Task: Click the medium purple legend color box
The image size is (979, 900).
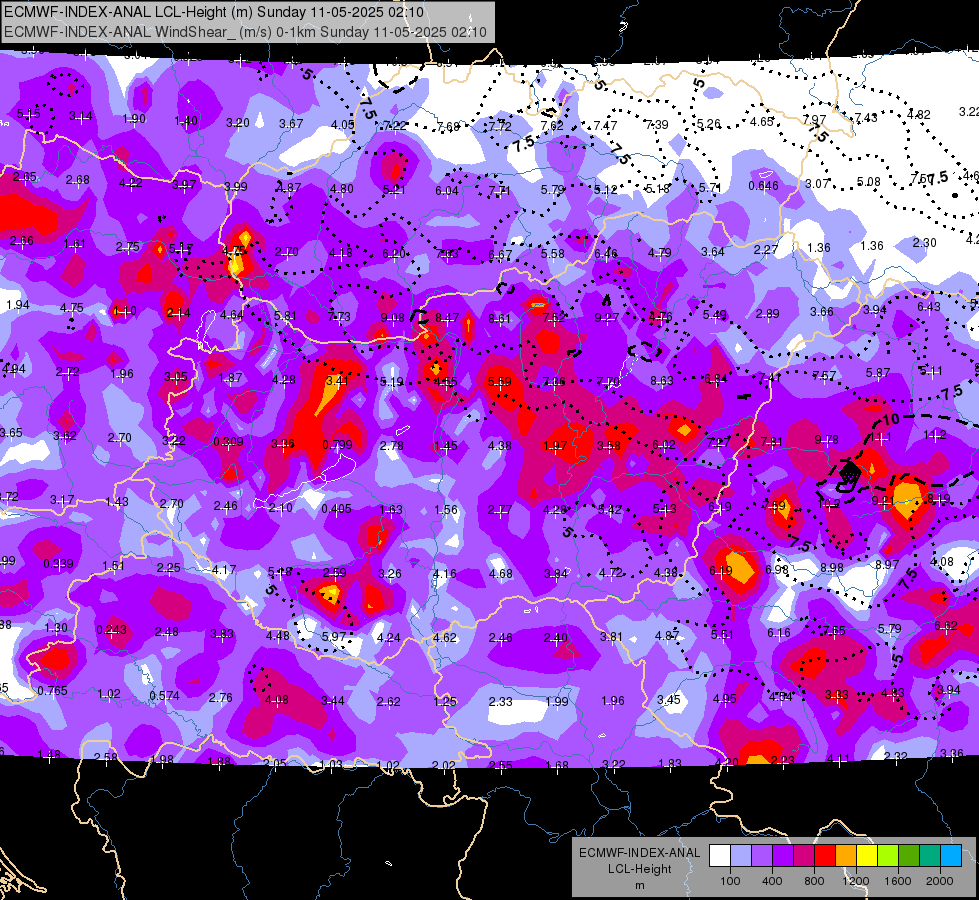Action: coord(762,856)
